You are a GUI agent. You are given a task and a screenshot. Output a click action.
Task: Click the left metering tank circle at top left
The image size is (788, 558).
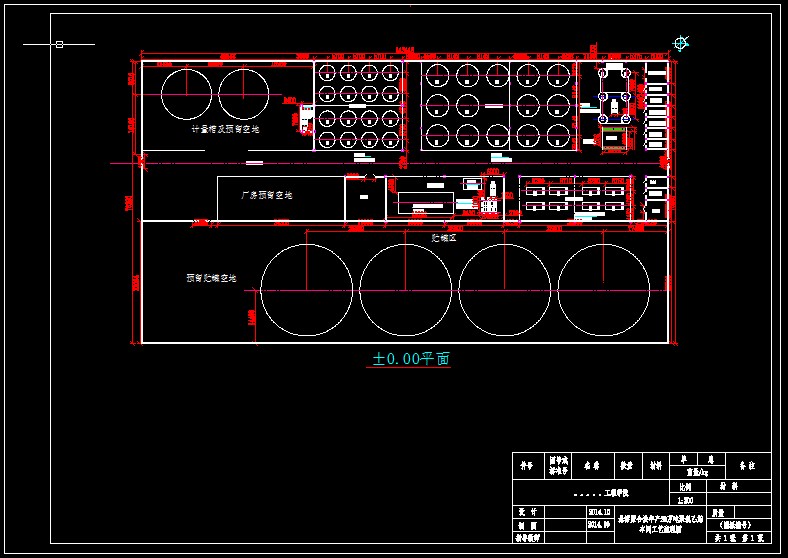(187, 93)
